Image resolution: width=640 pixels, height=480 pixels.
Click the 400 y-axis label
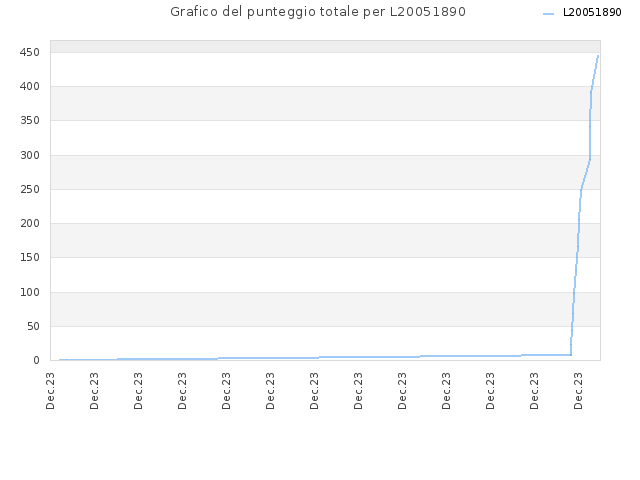30,87
